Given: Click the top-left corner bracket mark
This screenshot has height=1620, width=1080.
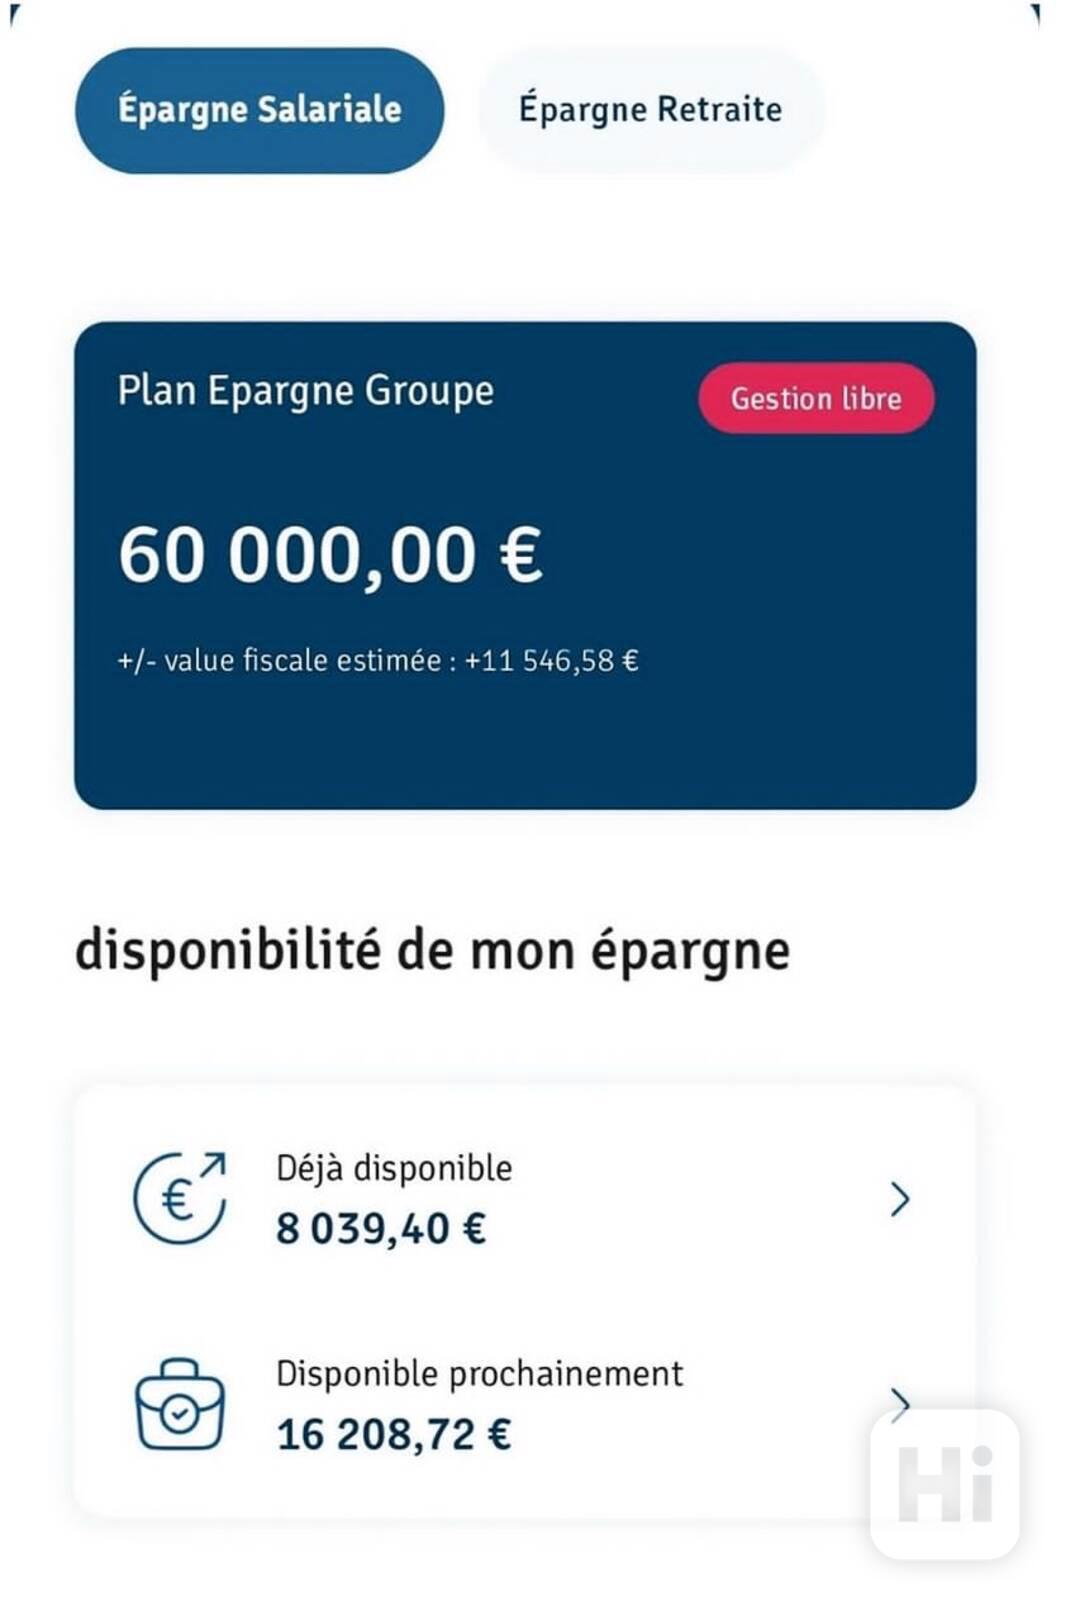Looking at the screenshot, I should coord(13,14).
